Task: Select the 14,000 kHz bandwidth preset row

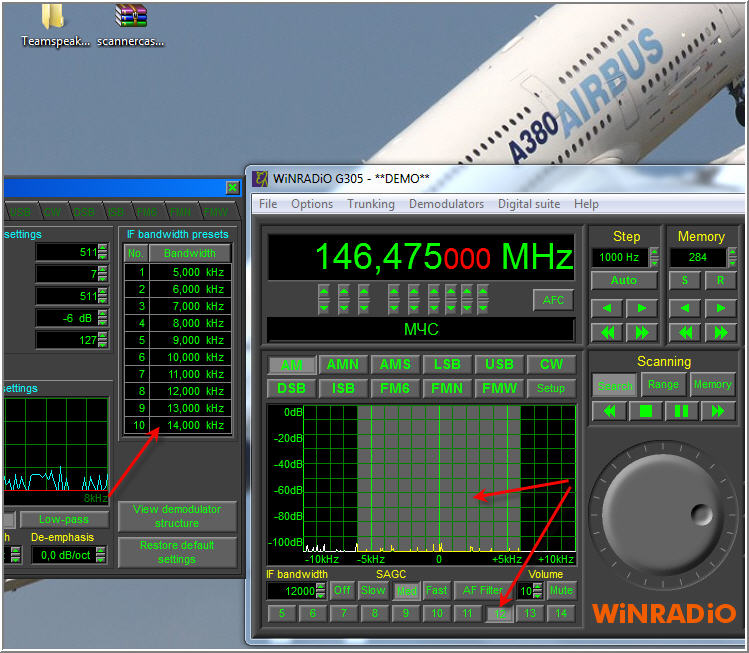Action: 178,425
